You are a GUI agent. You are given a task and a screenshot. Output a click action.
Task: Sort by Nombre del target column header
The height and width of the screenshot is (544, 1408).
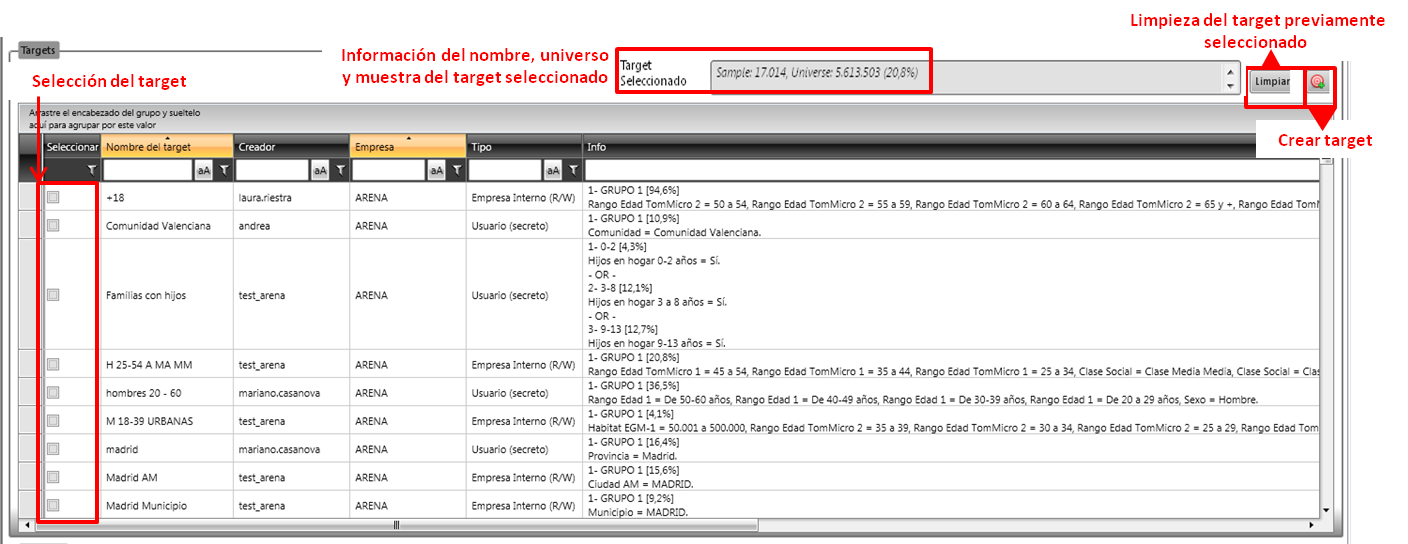[x=167, y=147]
